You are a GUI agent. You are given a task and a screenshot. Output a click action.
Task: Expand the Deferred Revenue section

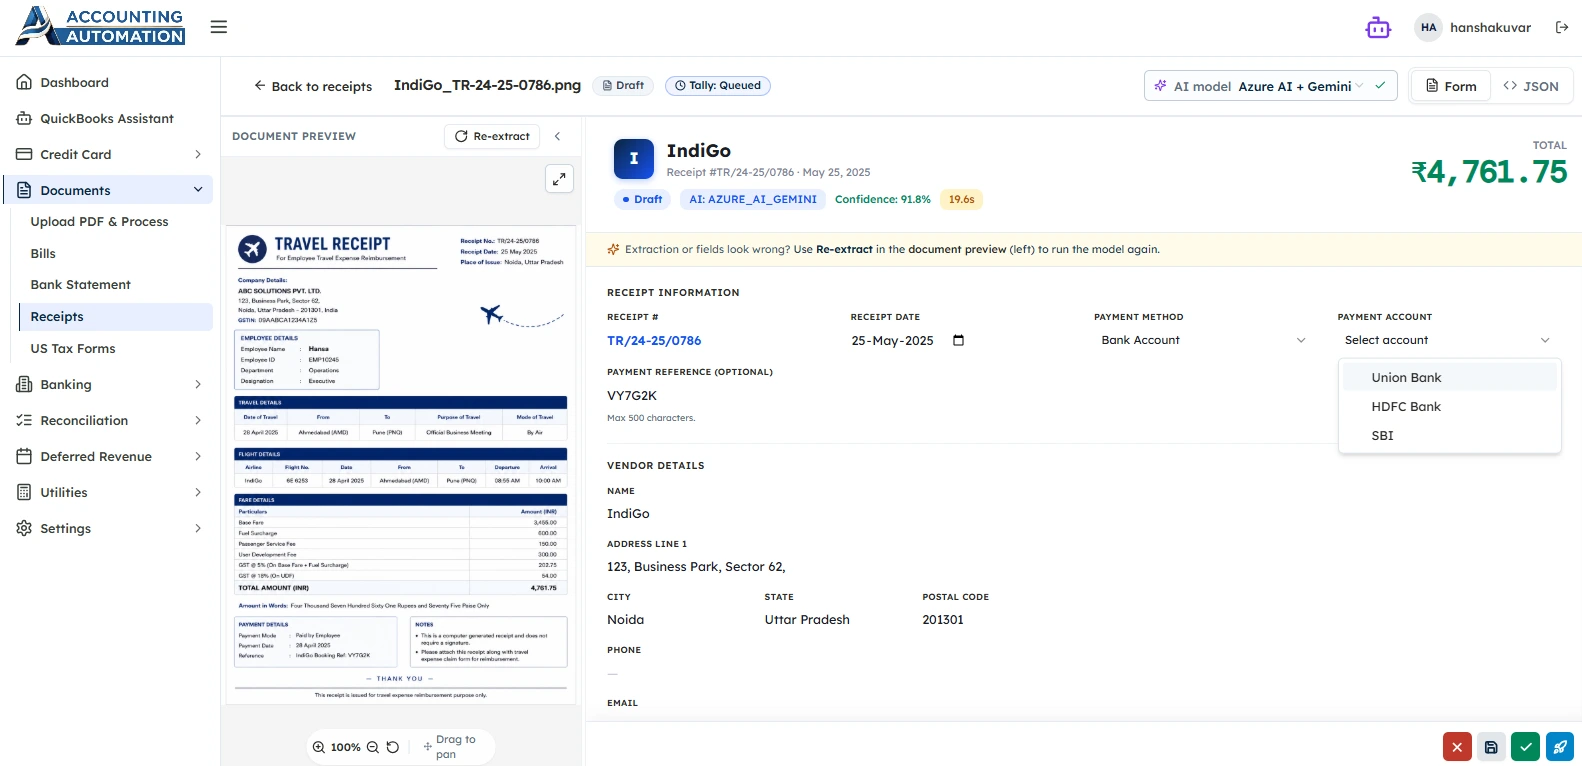[110, 456]
